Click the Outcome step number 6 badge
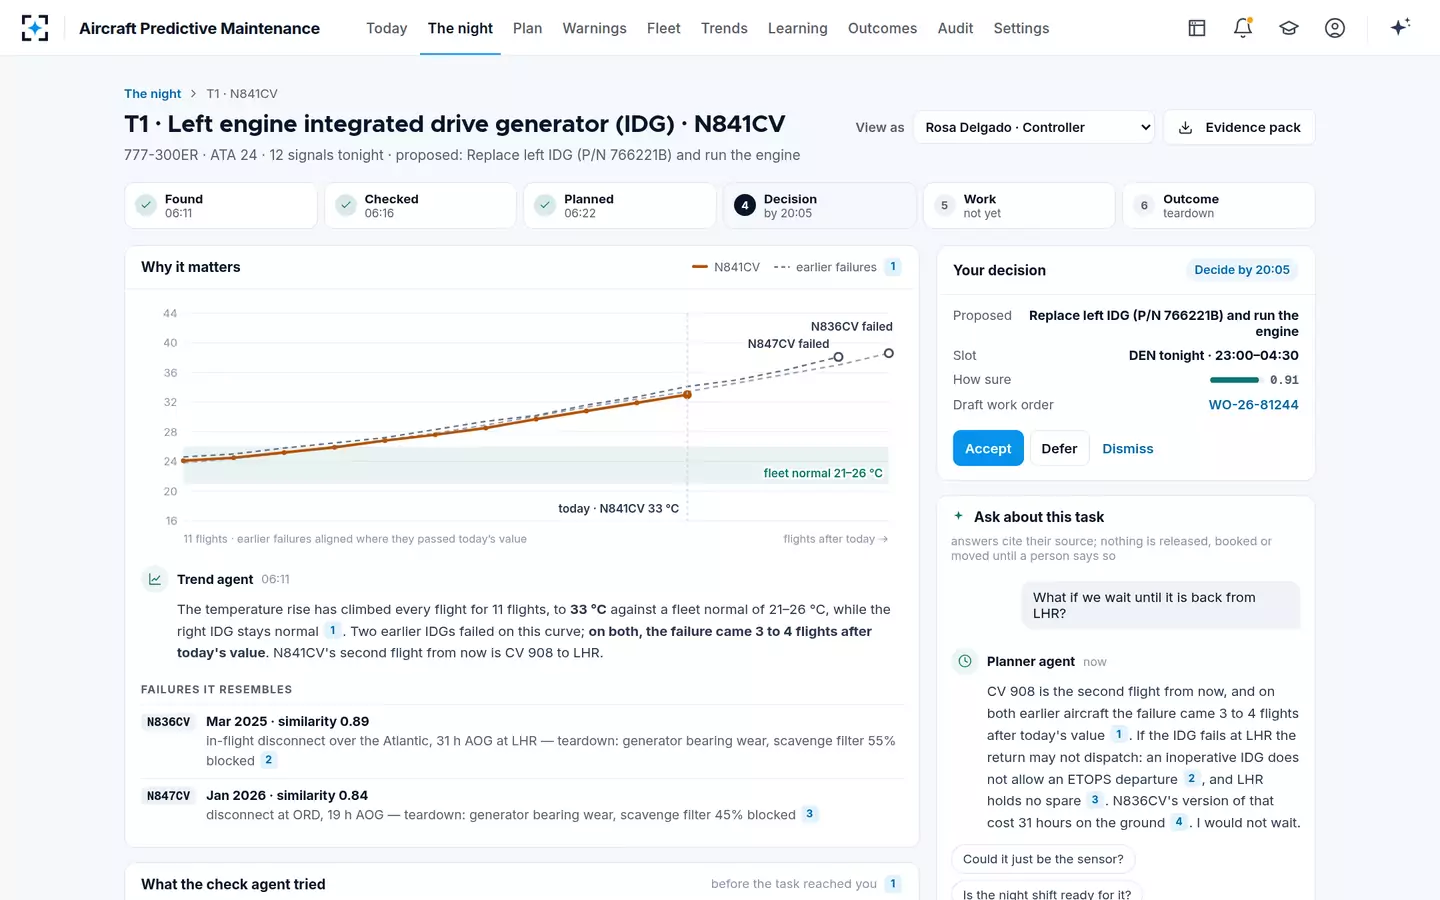Image resolution: width=1440 pixels, height=900 pixels. tap(1144, 205)
